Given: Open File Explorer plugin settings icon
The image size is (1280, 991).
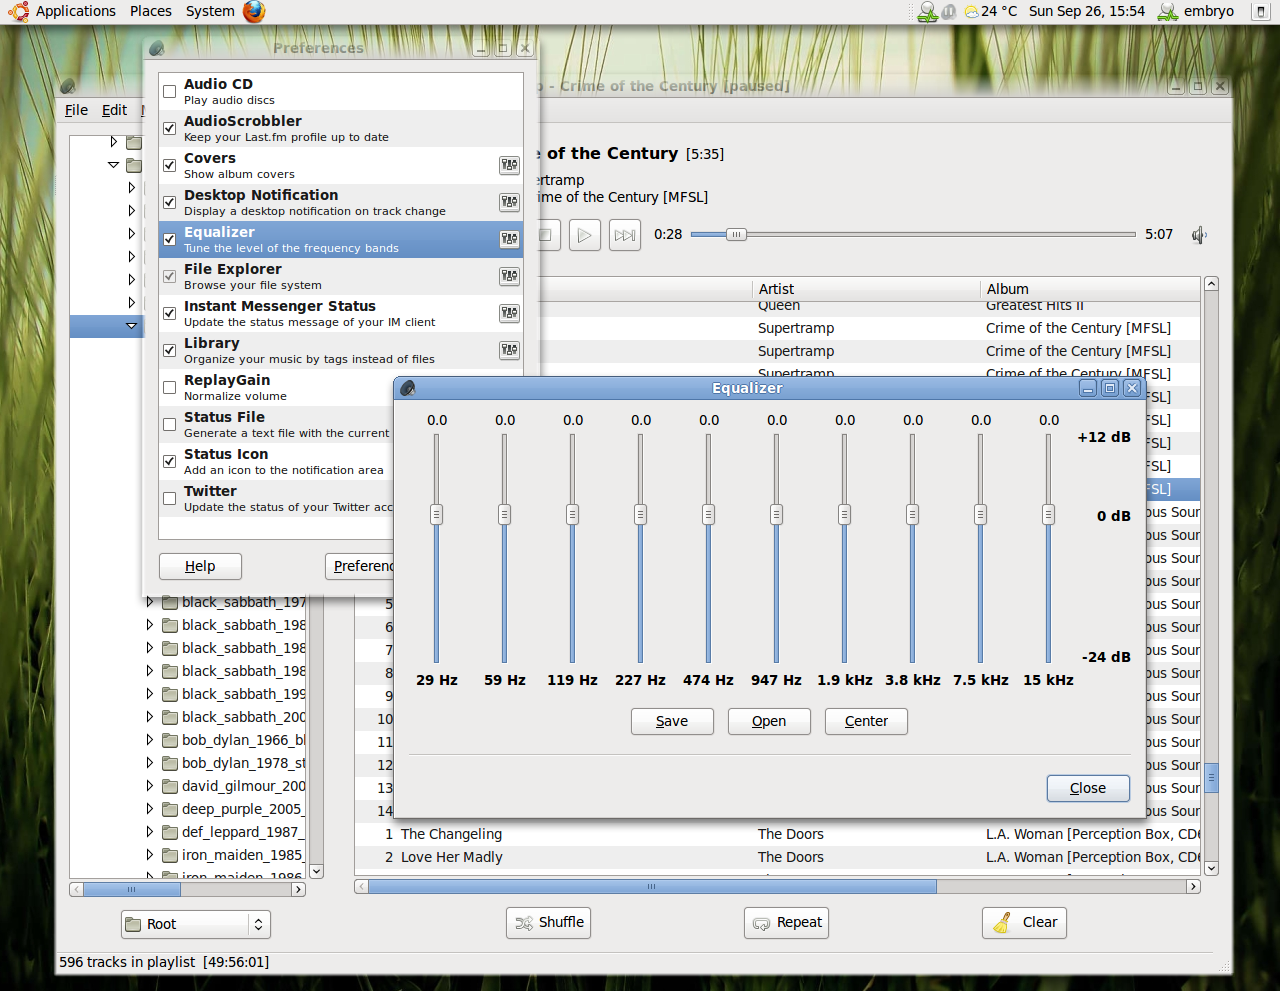Looking at the screenshot, I should point(509,276).
